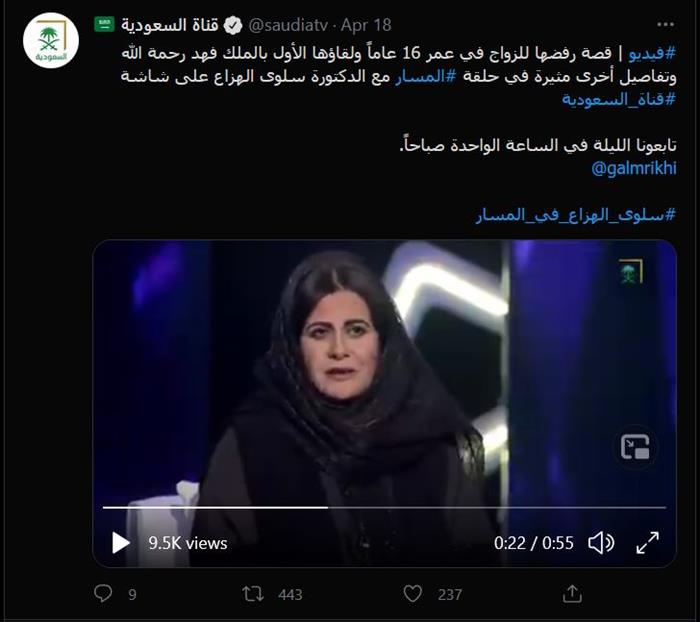Play the tweet video
This screenshot has height=622, width=700.
coord(121,543)
